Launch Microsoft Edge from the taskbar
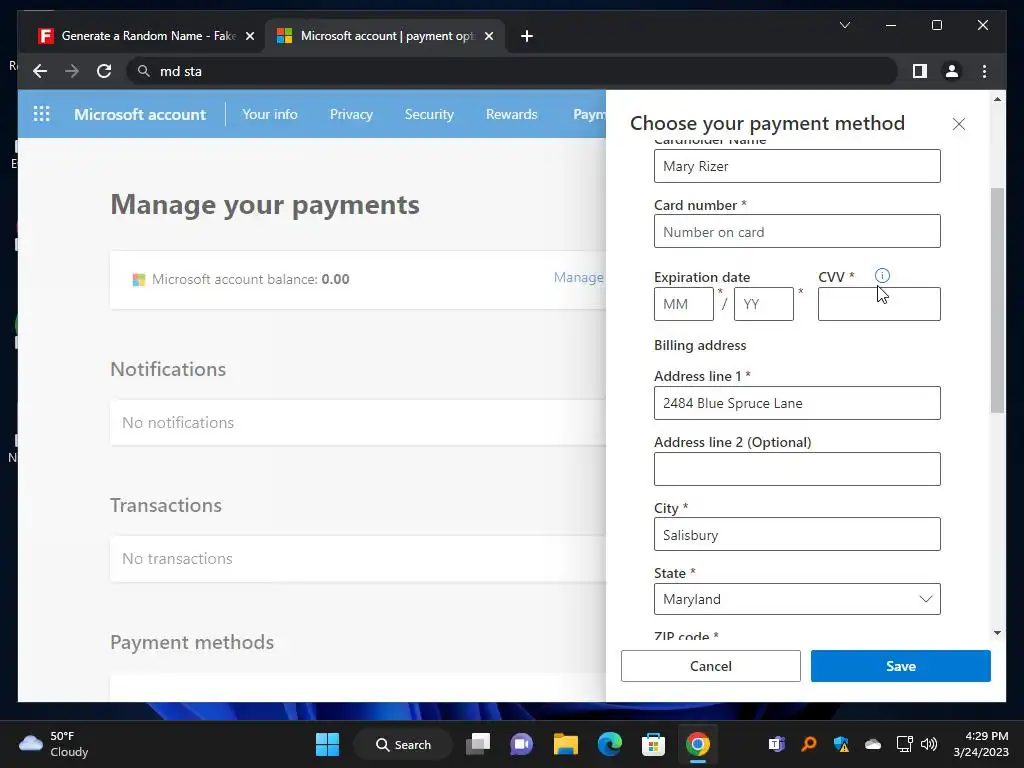Screen dimensions: 1024x768 (x=609, y=744)
